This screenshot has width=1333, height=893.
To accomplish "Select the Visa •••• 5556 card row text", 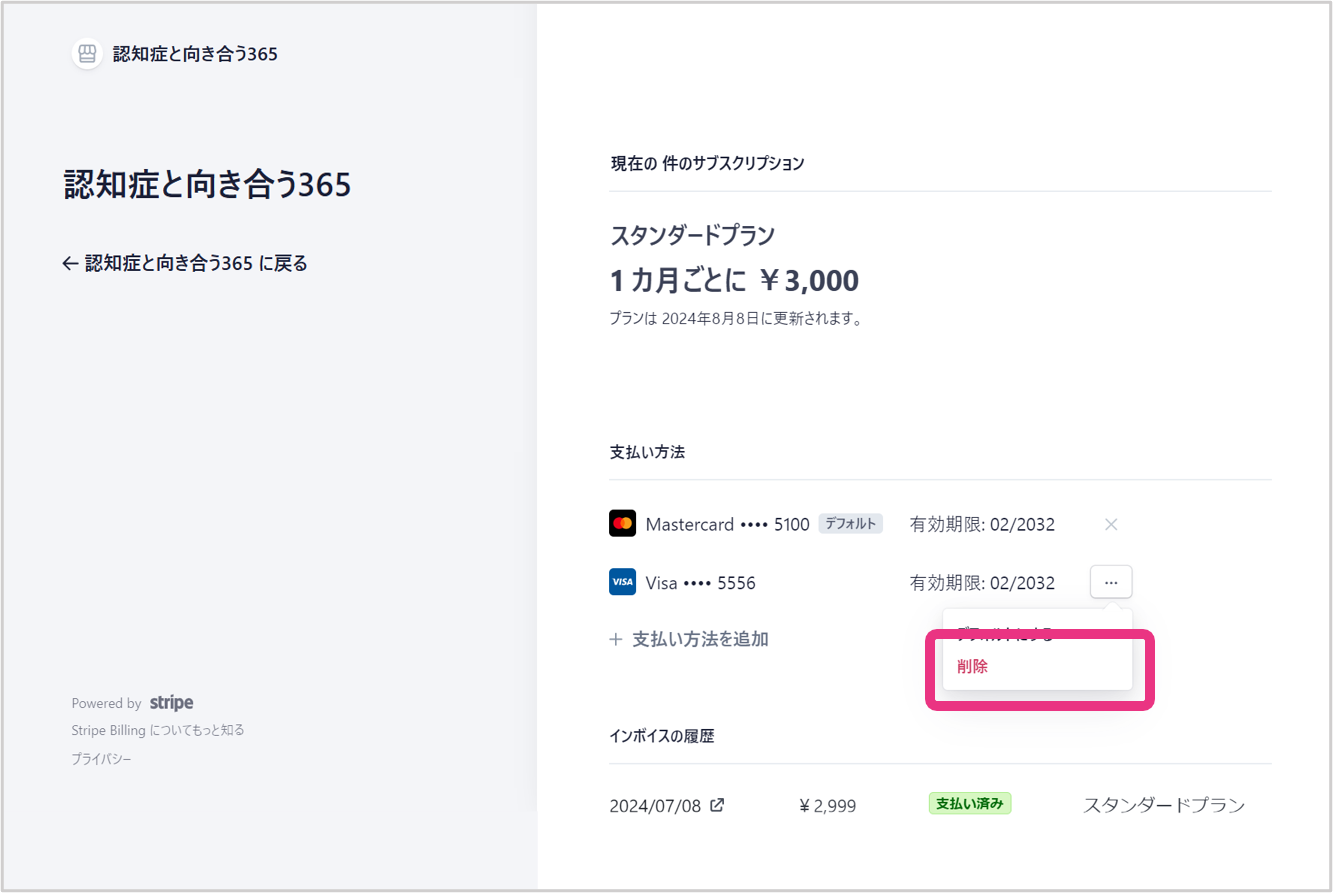I will coord(700,583).
